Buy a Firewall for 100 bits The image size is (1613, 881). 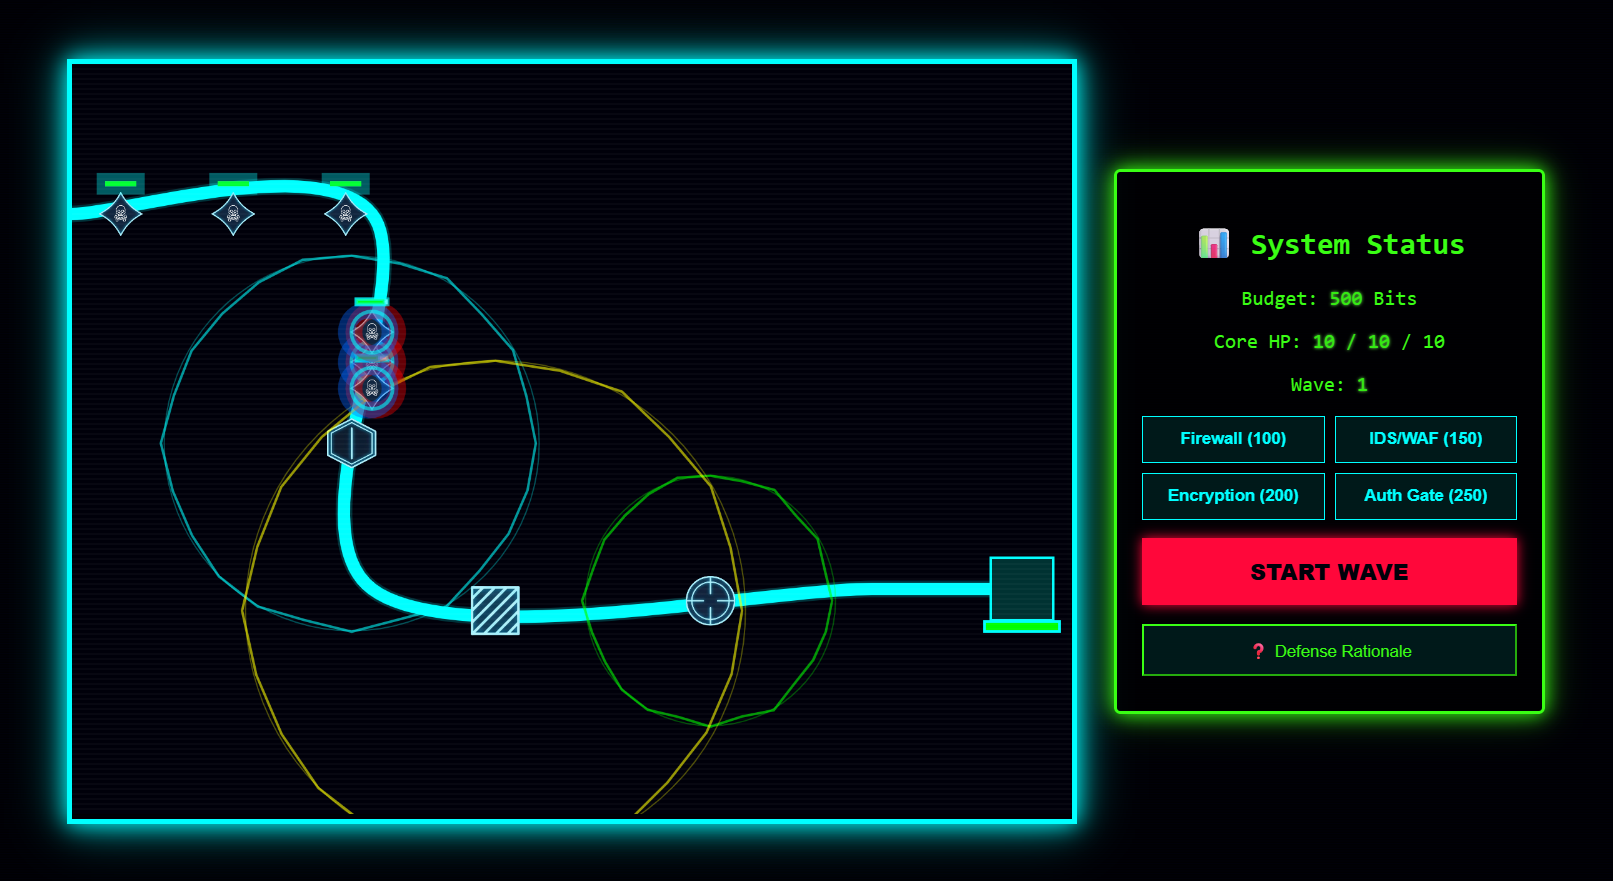[x=1233, y=439]
